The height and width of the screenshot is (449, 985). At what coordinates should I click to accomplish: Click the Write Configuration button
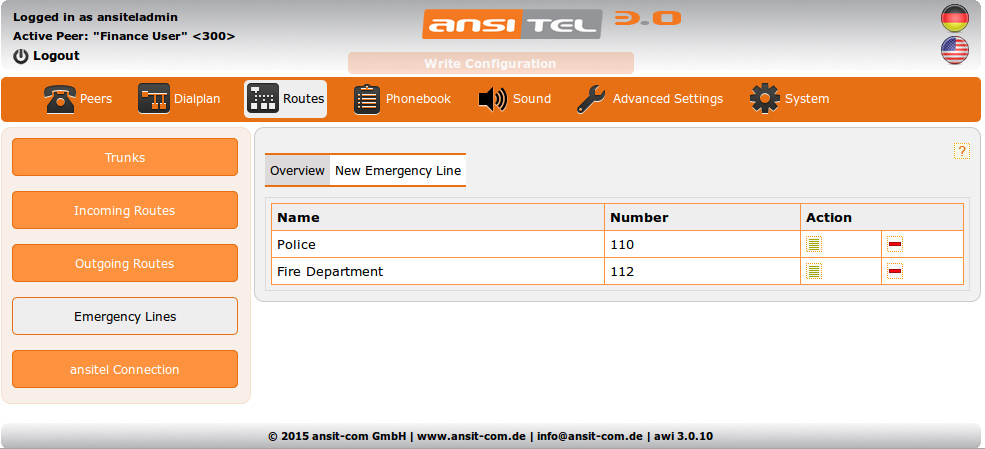(490, 63)
